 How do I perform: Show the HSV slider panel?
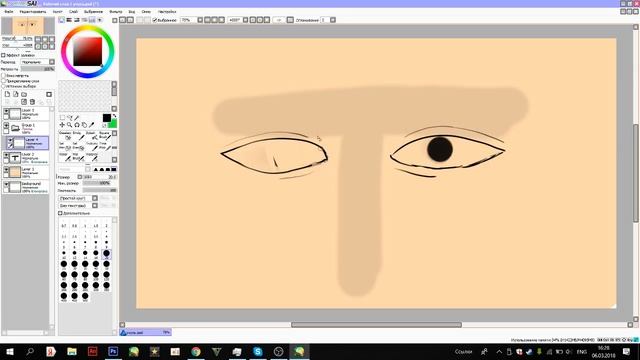76,20
